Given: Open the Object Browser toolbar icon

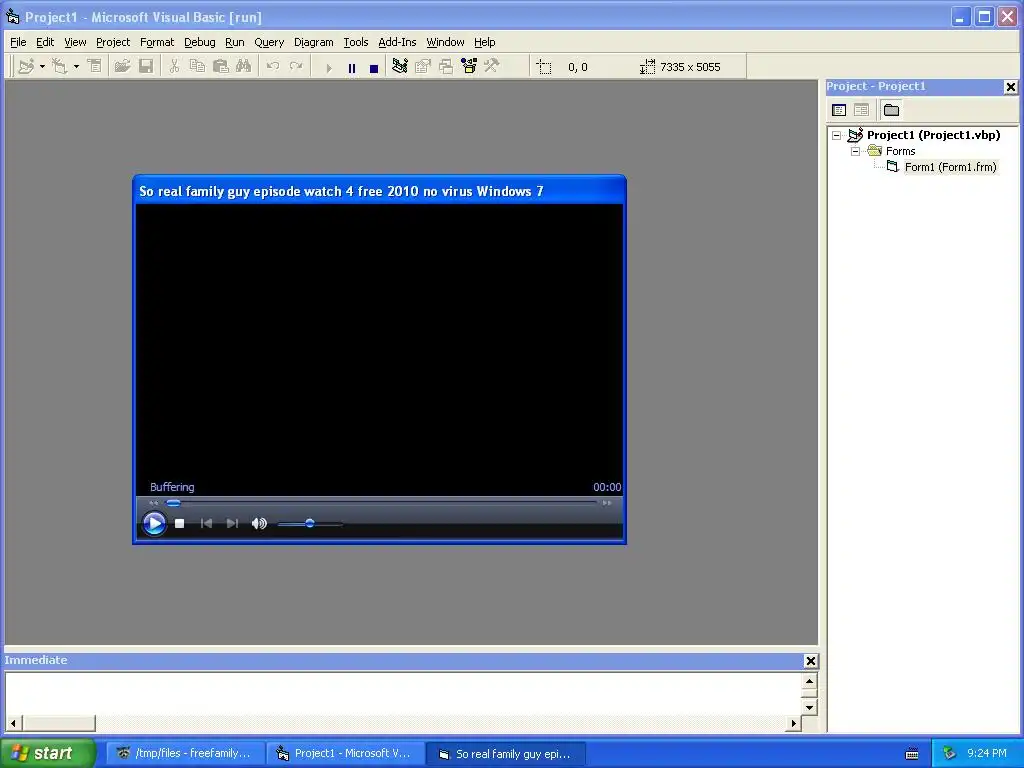Looking at the screenshot, I should coord(469,66).
